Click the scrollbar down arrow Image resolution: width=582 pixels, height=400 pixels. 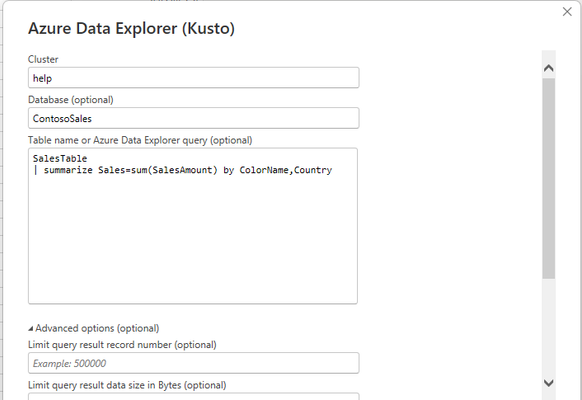pyautogui.click(x=549, y=383)
